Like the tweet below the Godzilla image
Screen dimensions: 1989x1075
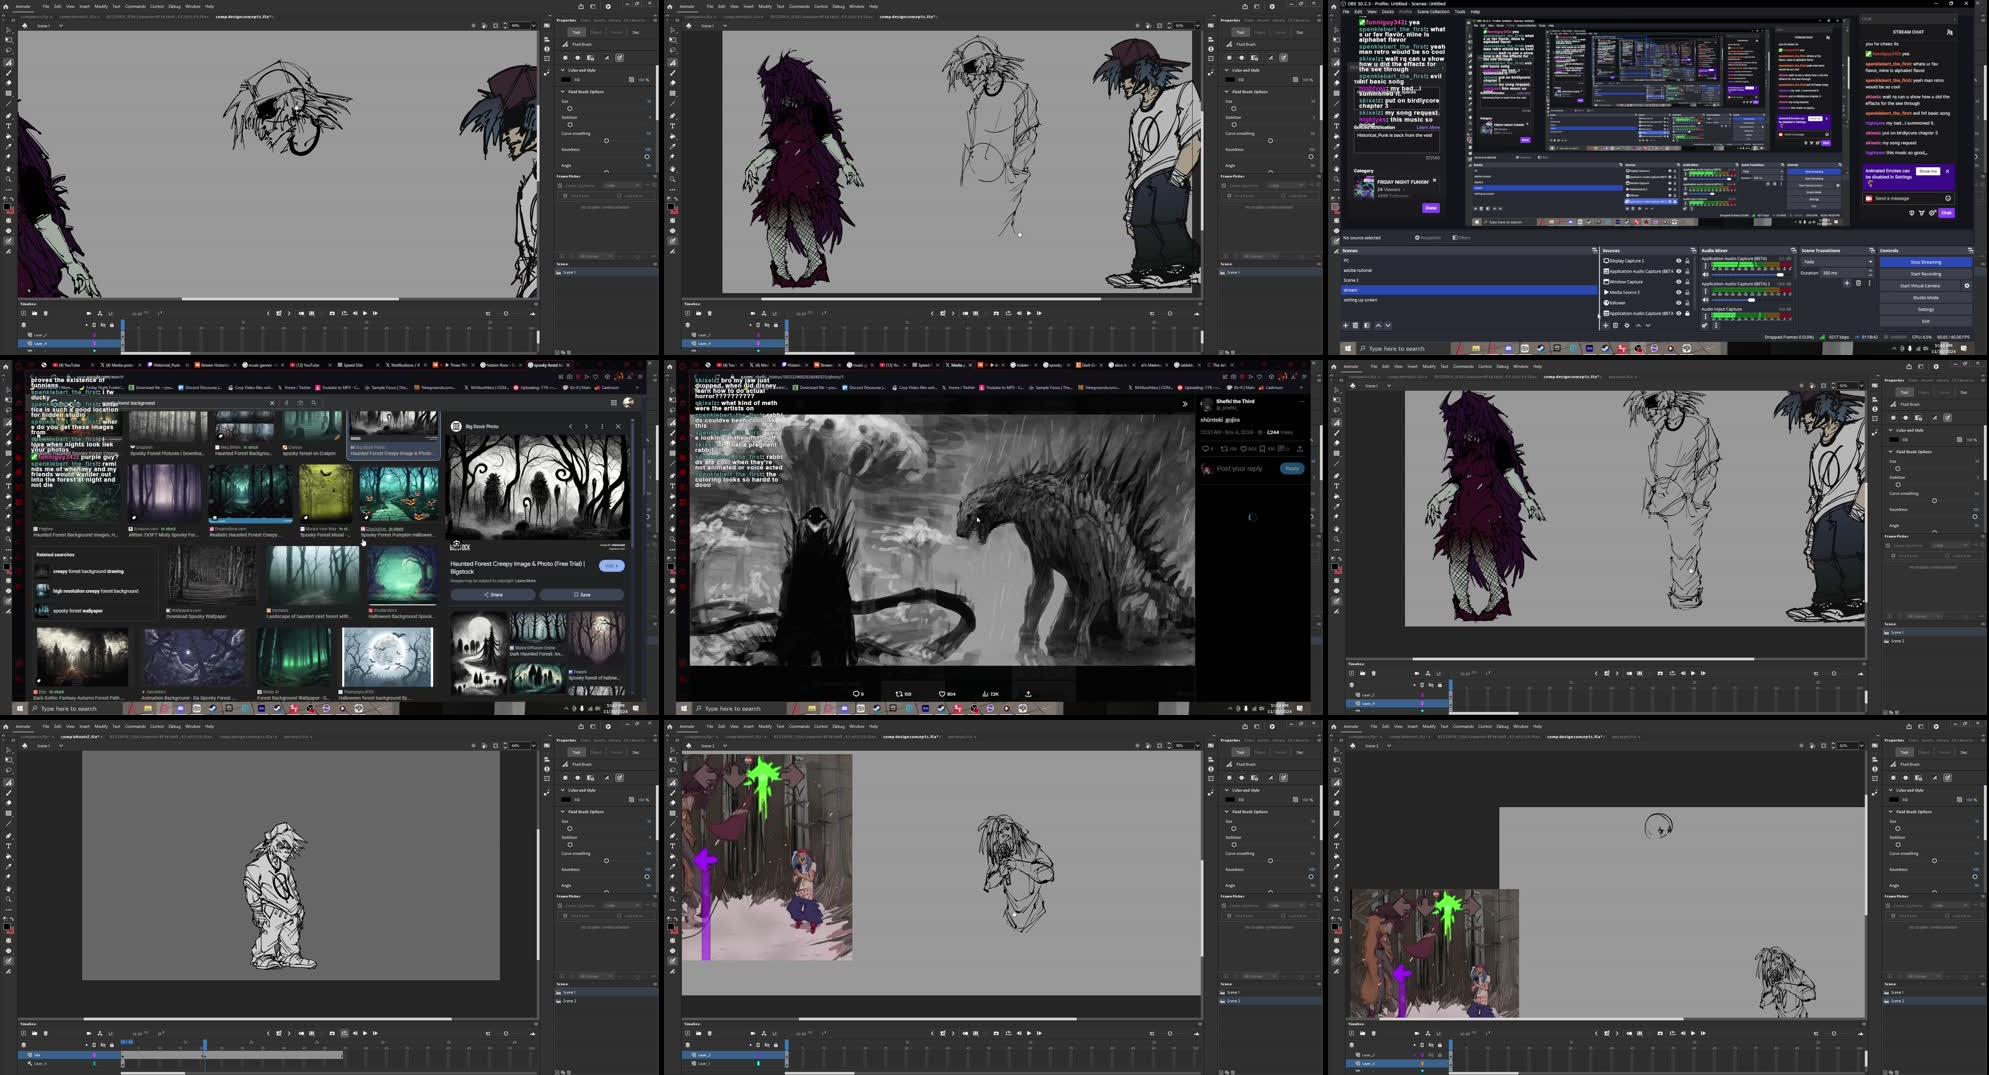pyautogui.click(x=942, y=694)
